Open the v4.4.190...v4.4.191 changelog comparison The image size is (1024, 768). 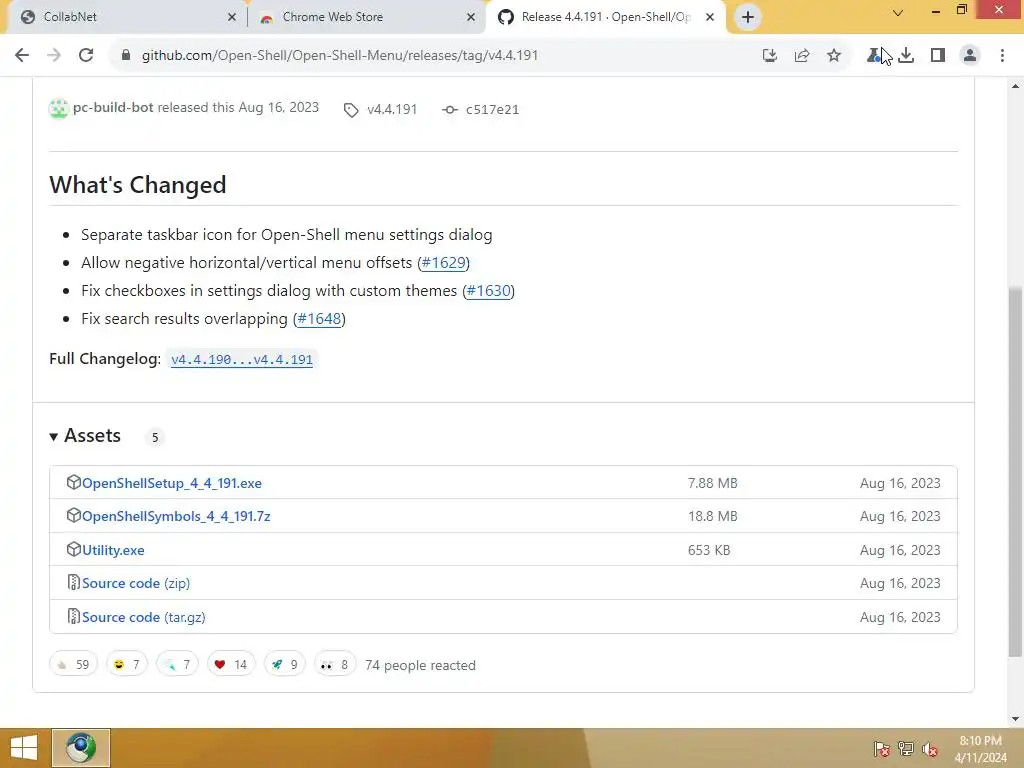point(242,360)
